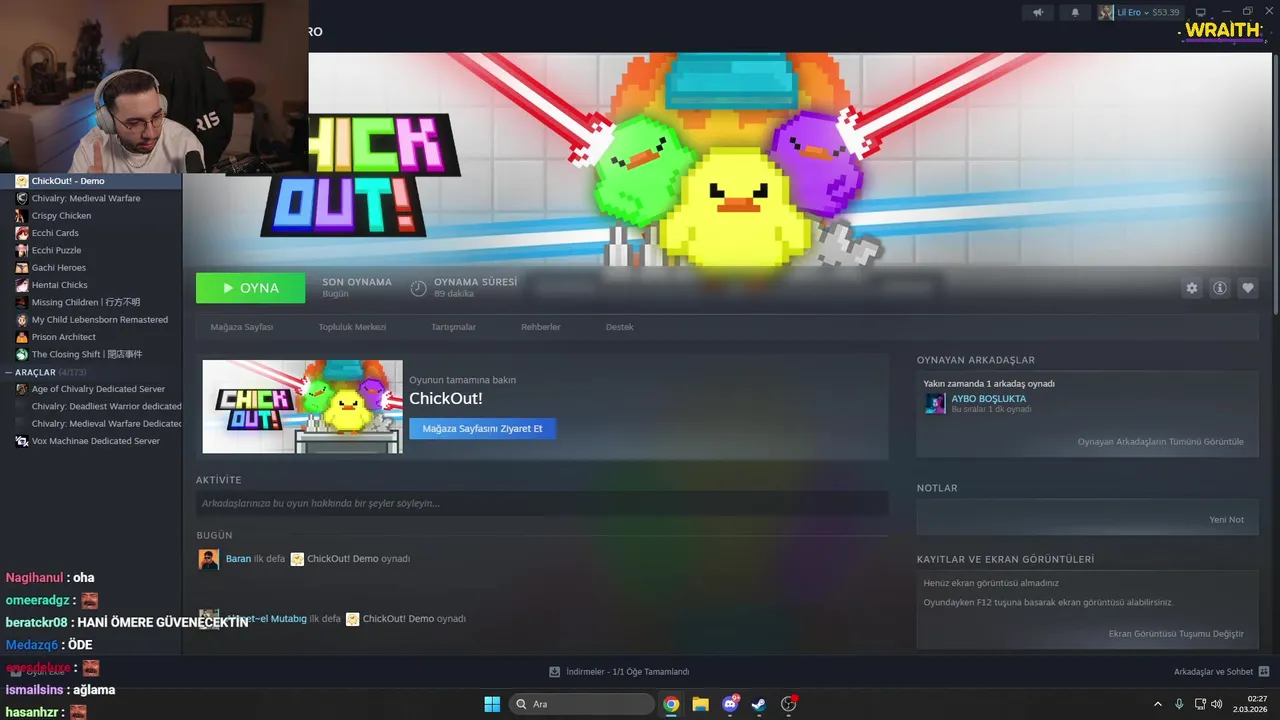Click the volume speaker tray icon
This screenshot has width=1280, height=720.
(1216, 704)
